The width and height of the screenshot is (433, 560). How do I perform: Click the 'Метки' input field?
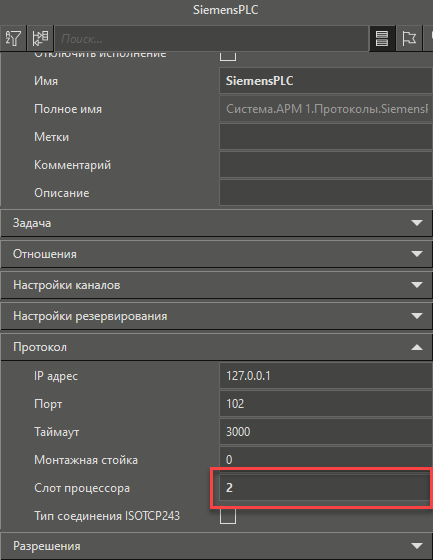click(326, 137)
